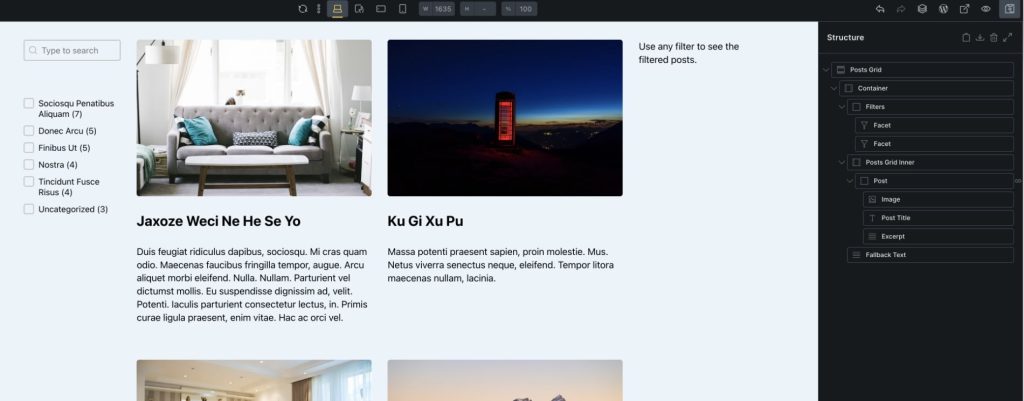Collapse the Filters node chevron
Viewport: 1024px width, 401px height.
842,107
